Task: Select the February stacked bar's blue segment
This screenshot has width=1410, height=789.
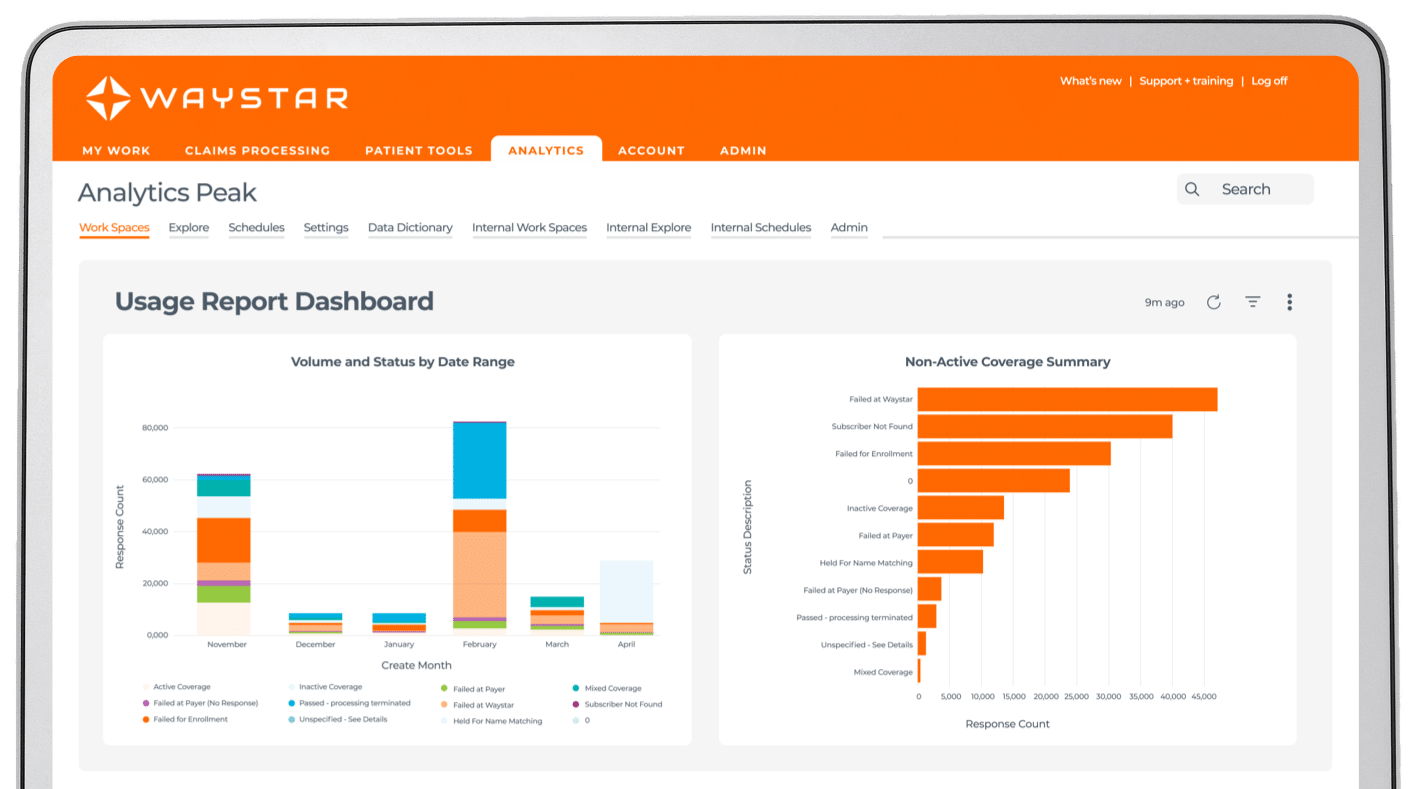Action: point(480,462)
